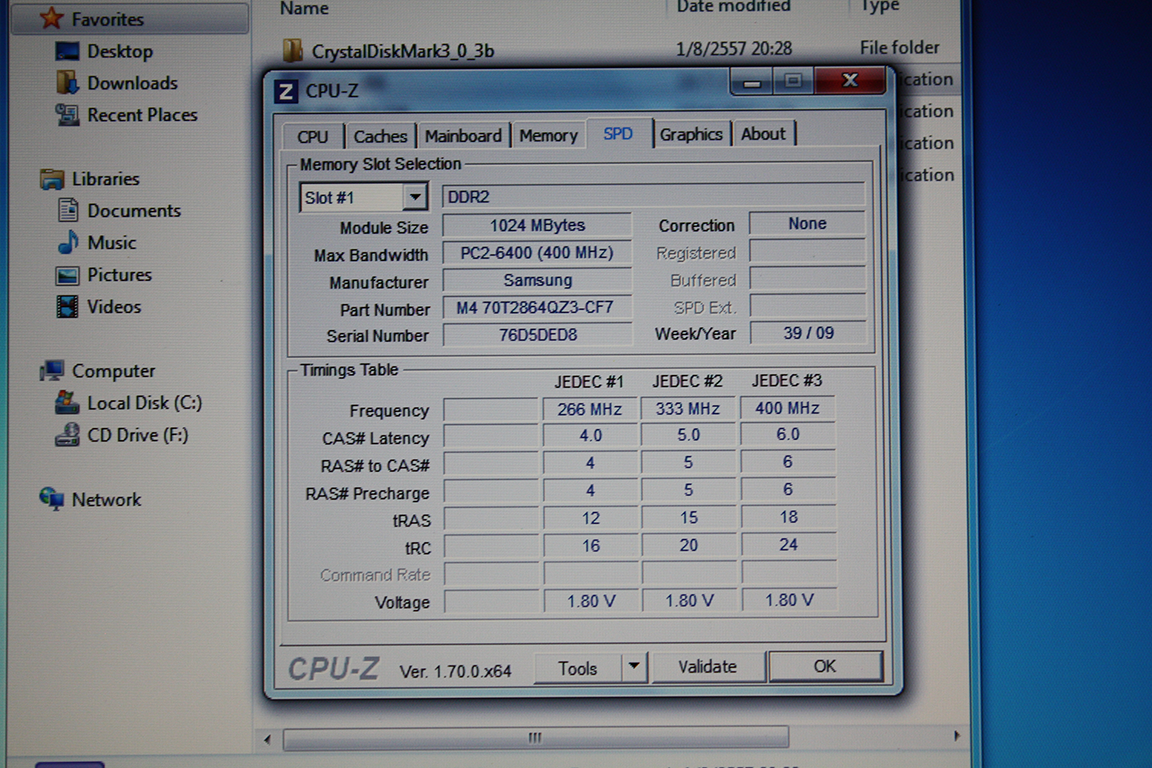1152x768 pixels.
Task: Select Network in navigation pane
Action: coord(106,500)
